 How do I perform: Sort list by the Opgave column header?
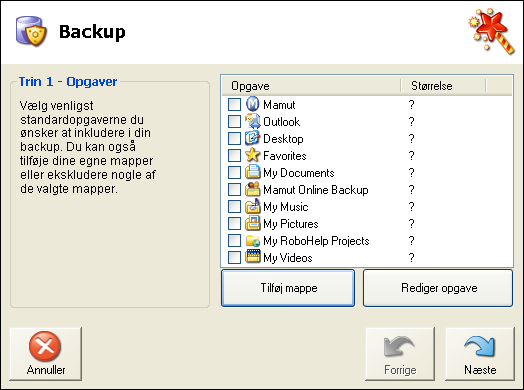click(311, 86)
